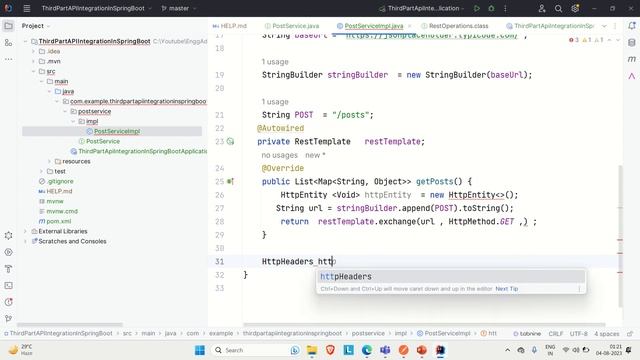
Task: Expand the test folder
Action: [x=42, y=171]
